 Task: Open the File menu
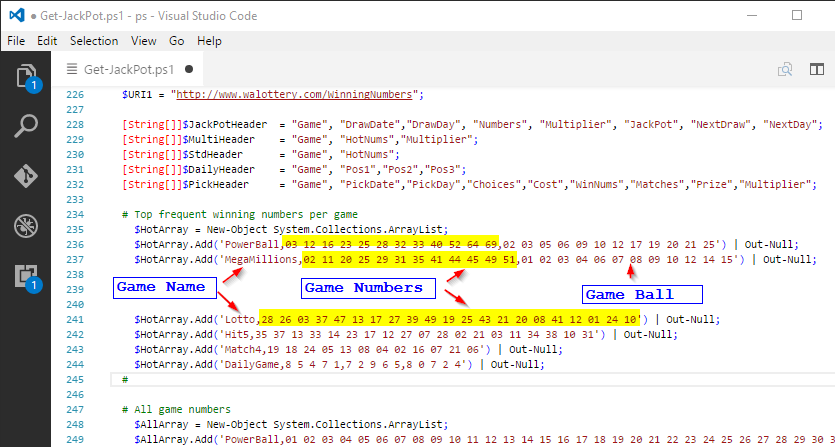17,41
